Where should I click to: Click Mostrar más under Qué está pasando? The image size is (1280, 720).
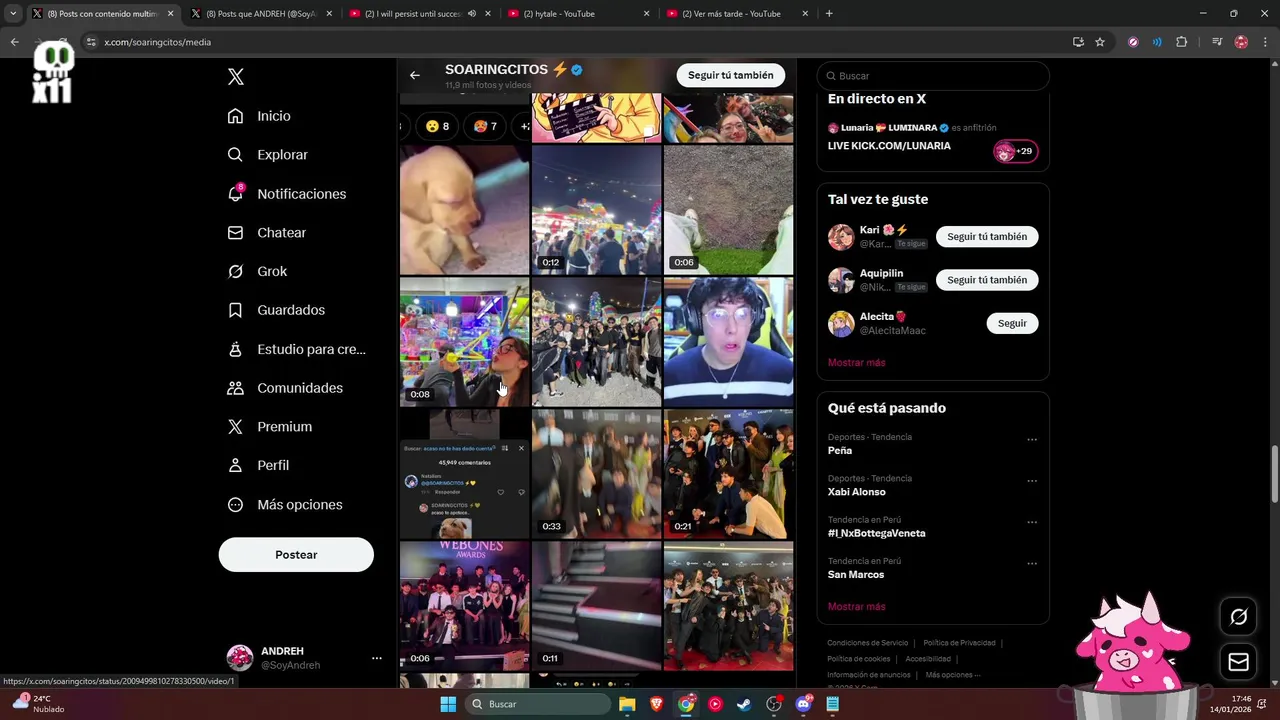coord(856,606)
